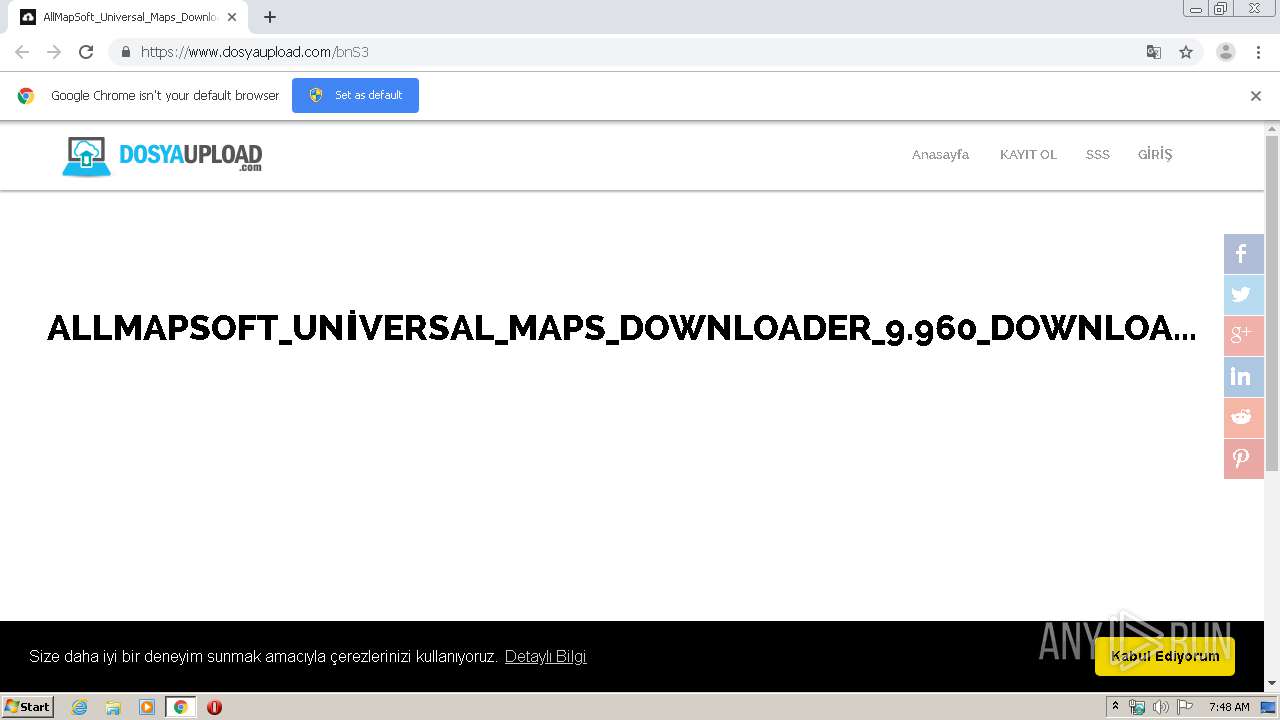Screen dimensions: 1280x720
Task: Open KAYIT OL registration page
Action: (x=1028, y=155)
